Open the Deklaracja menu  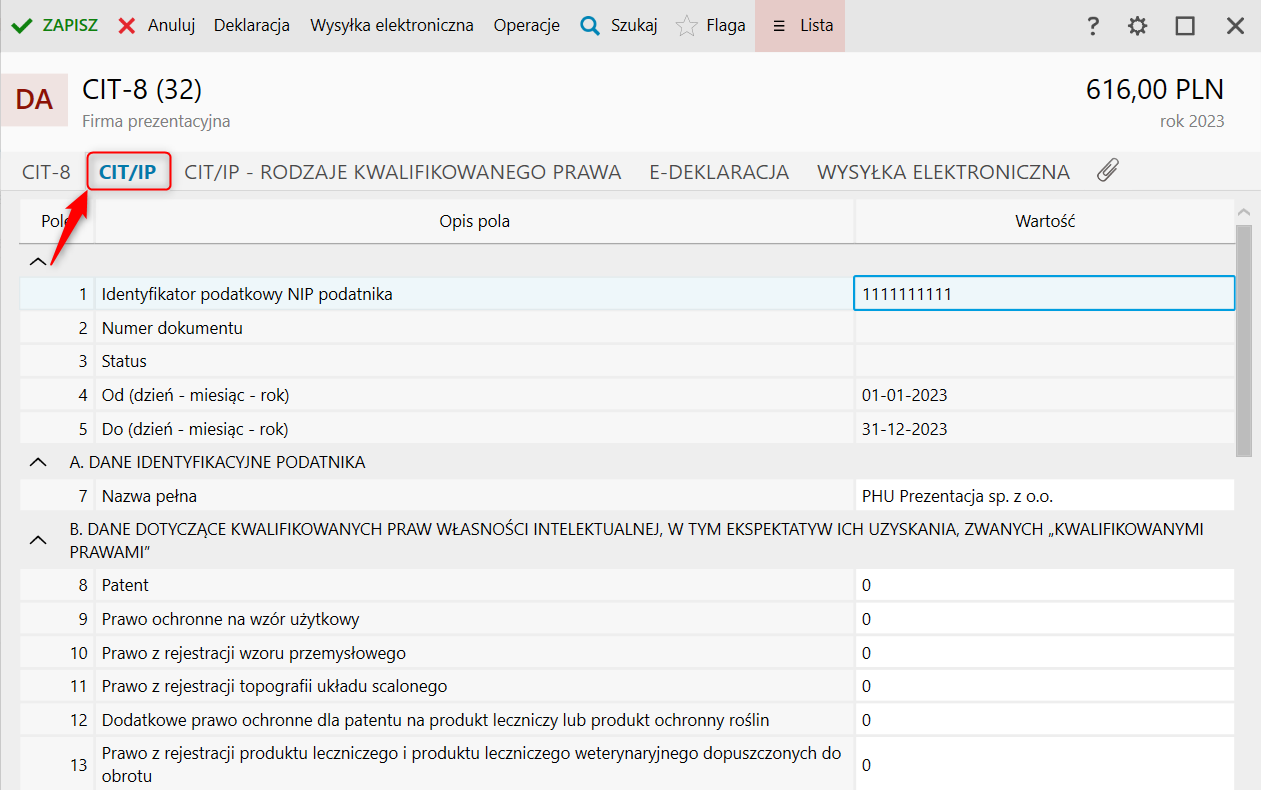[x=252, y=26]
